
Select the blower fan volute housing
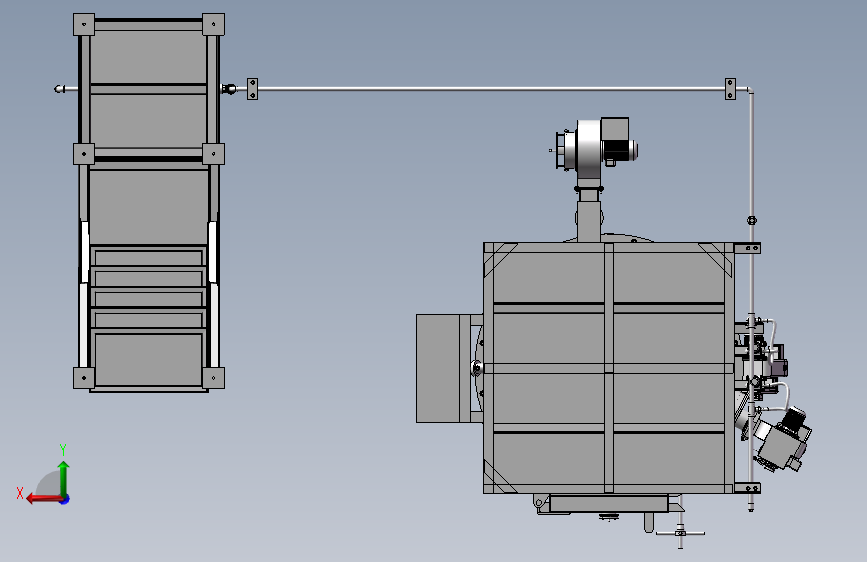(589, 148)
